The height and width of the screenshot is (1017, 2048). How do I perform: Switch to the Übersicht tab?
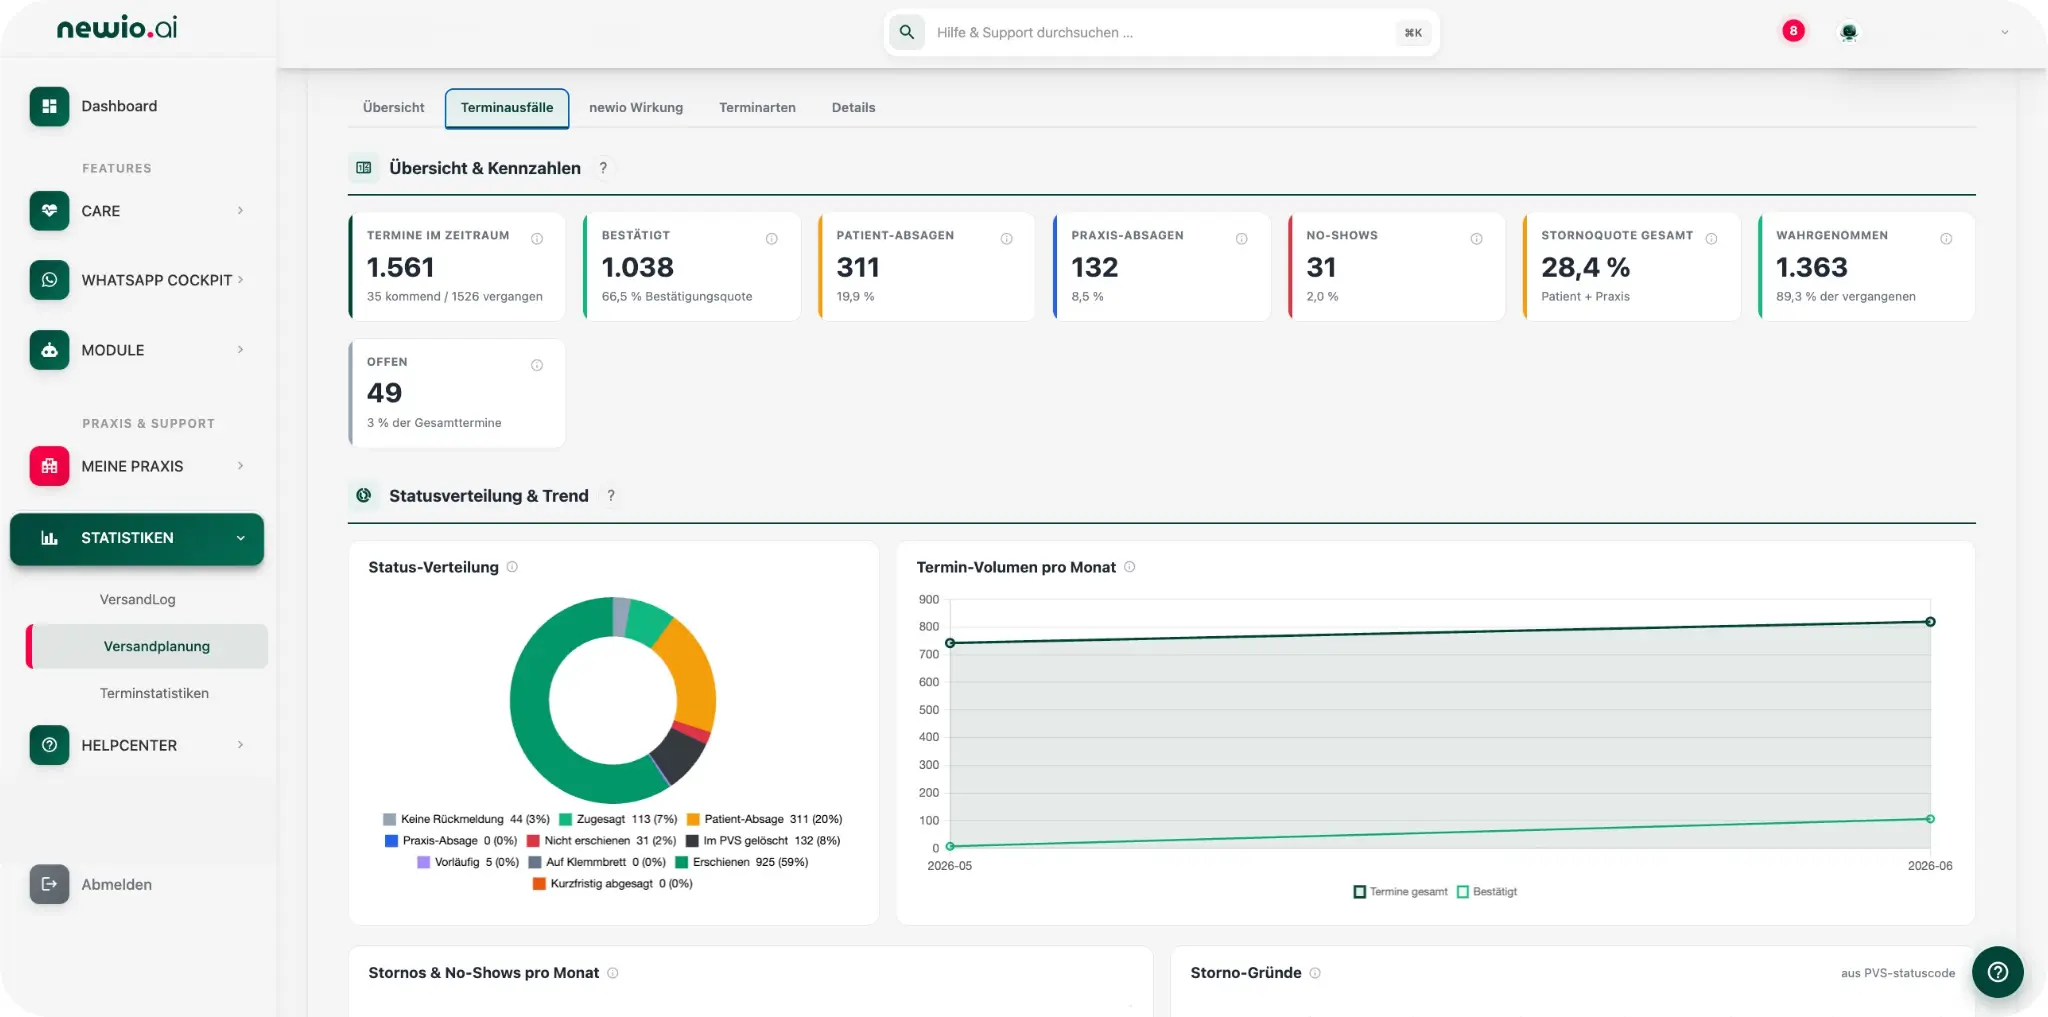(394, 108)
